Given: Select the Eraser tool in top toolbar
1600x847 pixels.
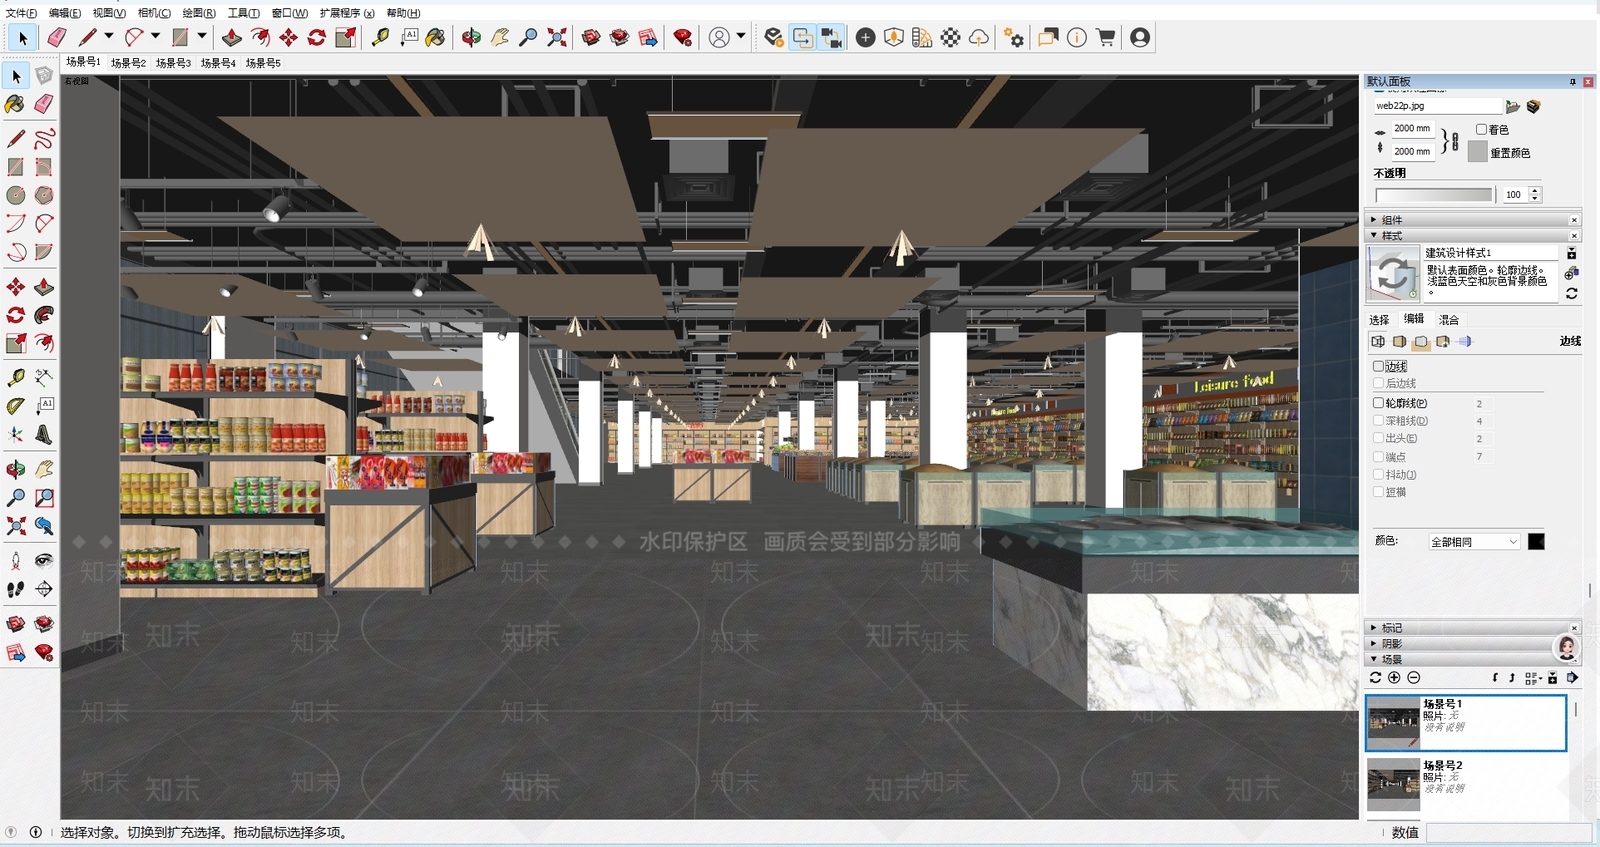Looking at the screenshot, I should (x=57, y=37).
